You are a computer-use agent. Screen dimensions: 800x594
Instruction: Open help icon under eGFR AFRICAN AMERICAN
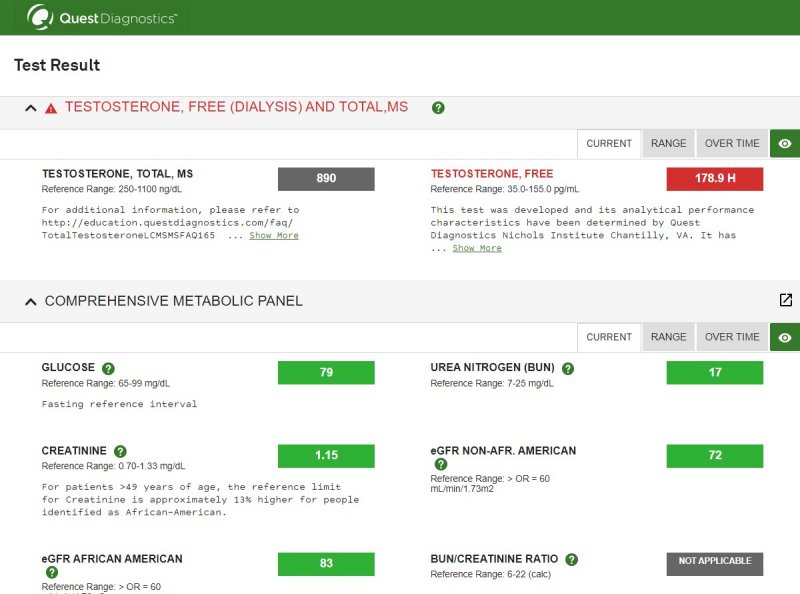52,573
